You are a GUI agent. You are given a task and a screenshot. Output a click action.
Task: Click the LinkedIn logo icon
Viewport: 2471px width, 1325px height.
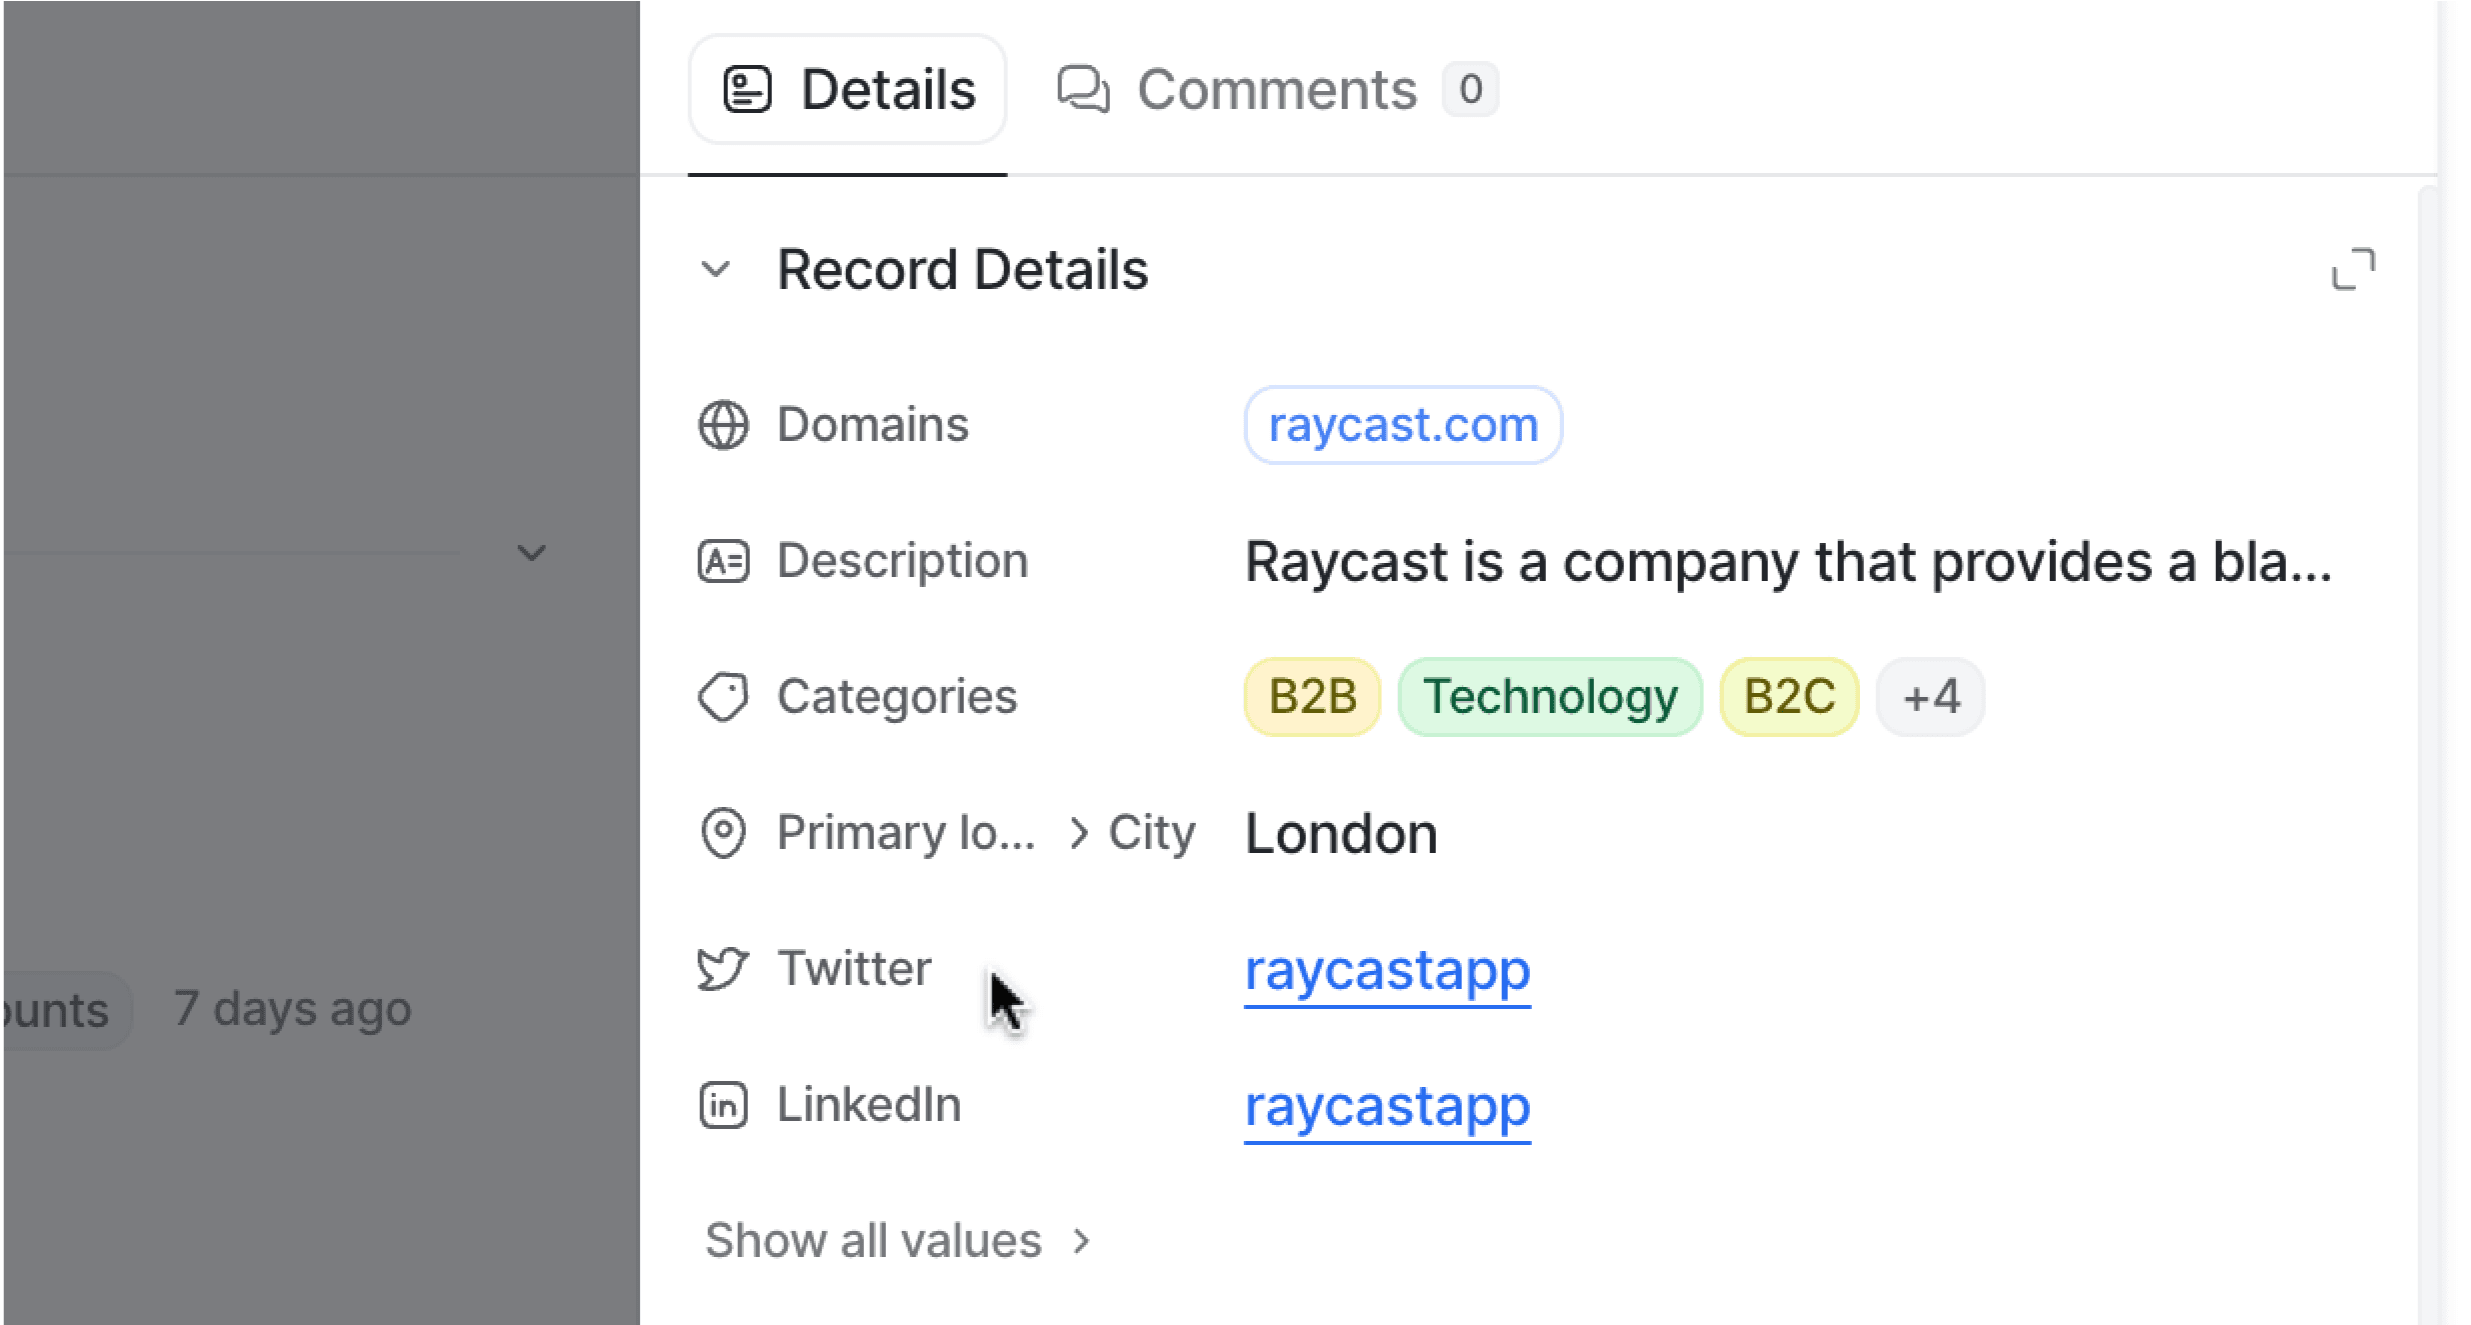pos(723,1105)
